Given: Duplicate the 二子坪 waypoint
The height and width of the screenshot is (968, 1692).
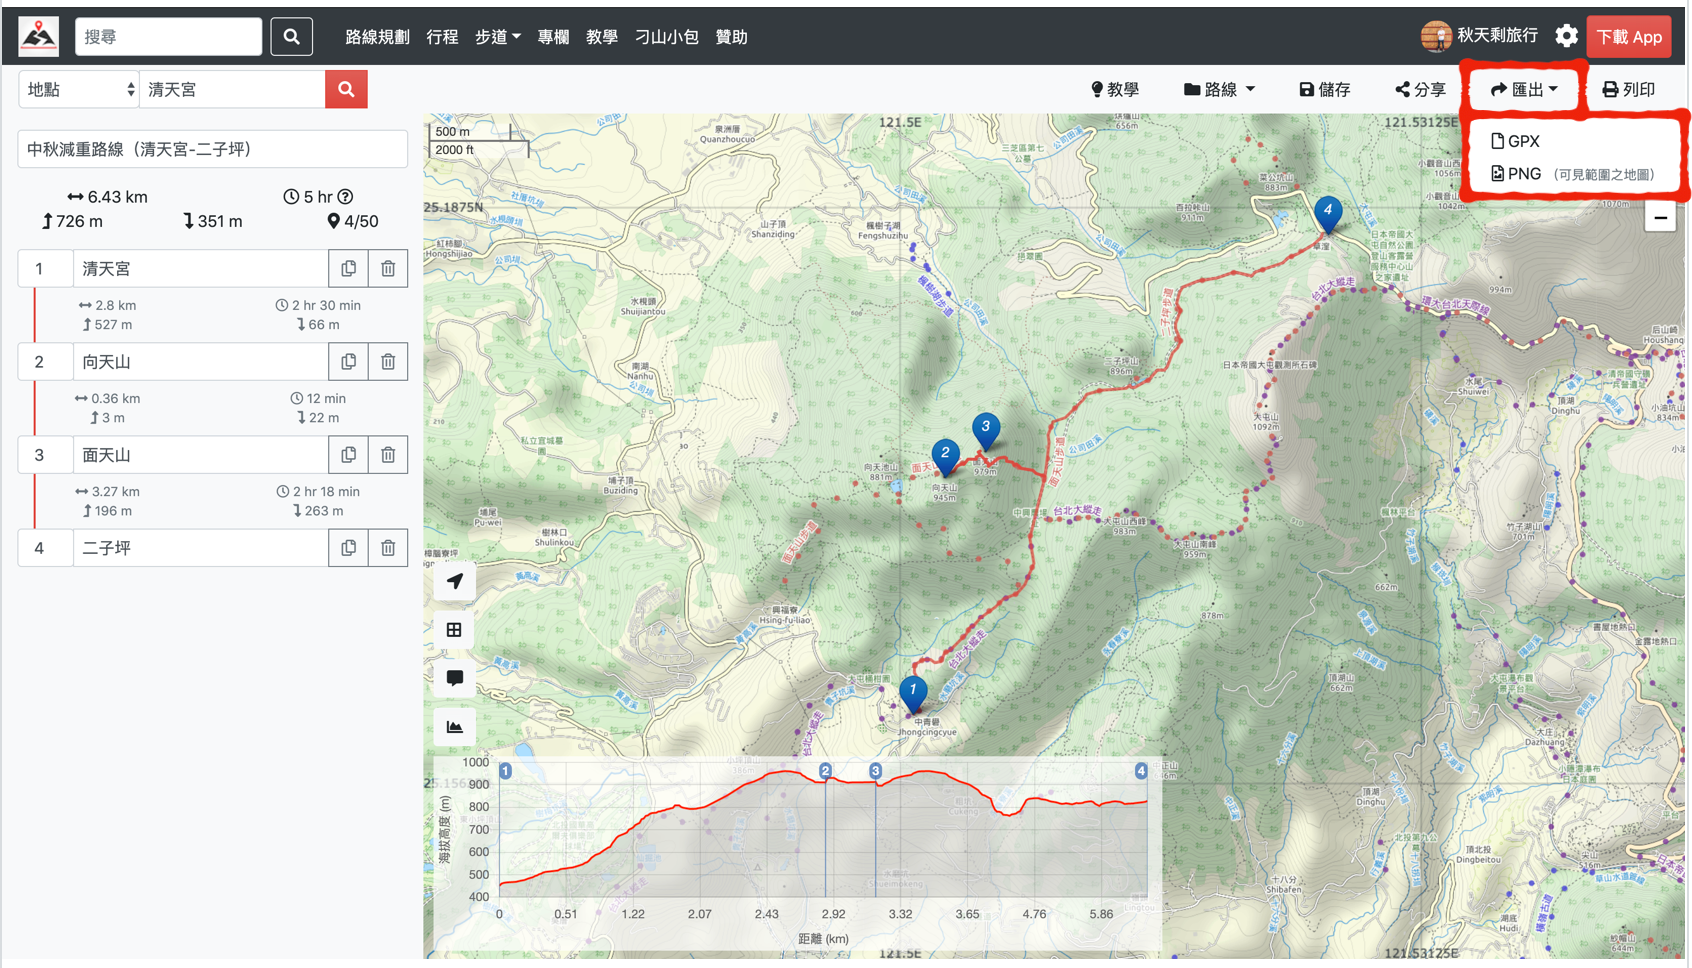Looking at the screenshot, I should (349, 547).
